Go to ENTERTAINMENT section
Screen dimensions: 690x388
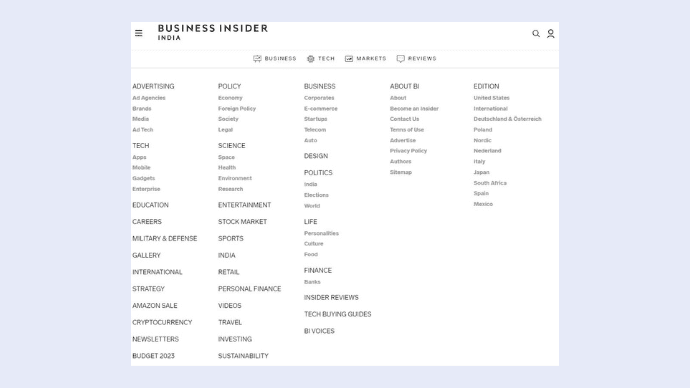click(x=244, y=205)
